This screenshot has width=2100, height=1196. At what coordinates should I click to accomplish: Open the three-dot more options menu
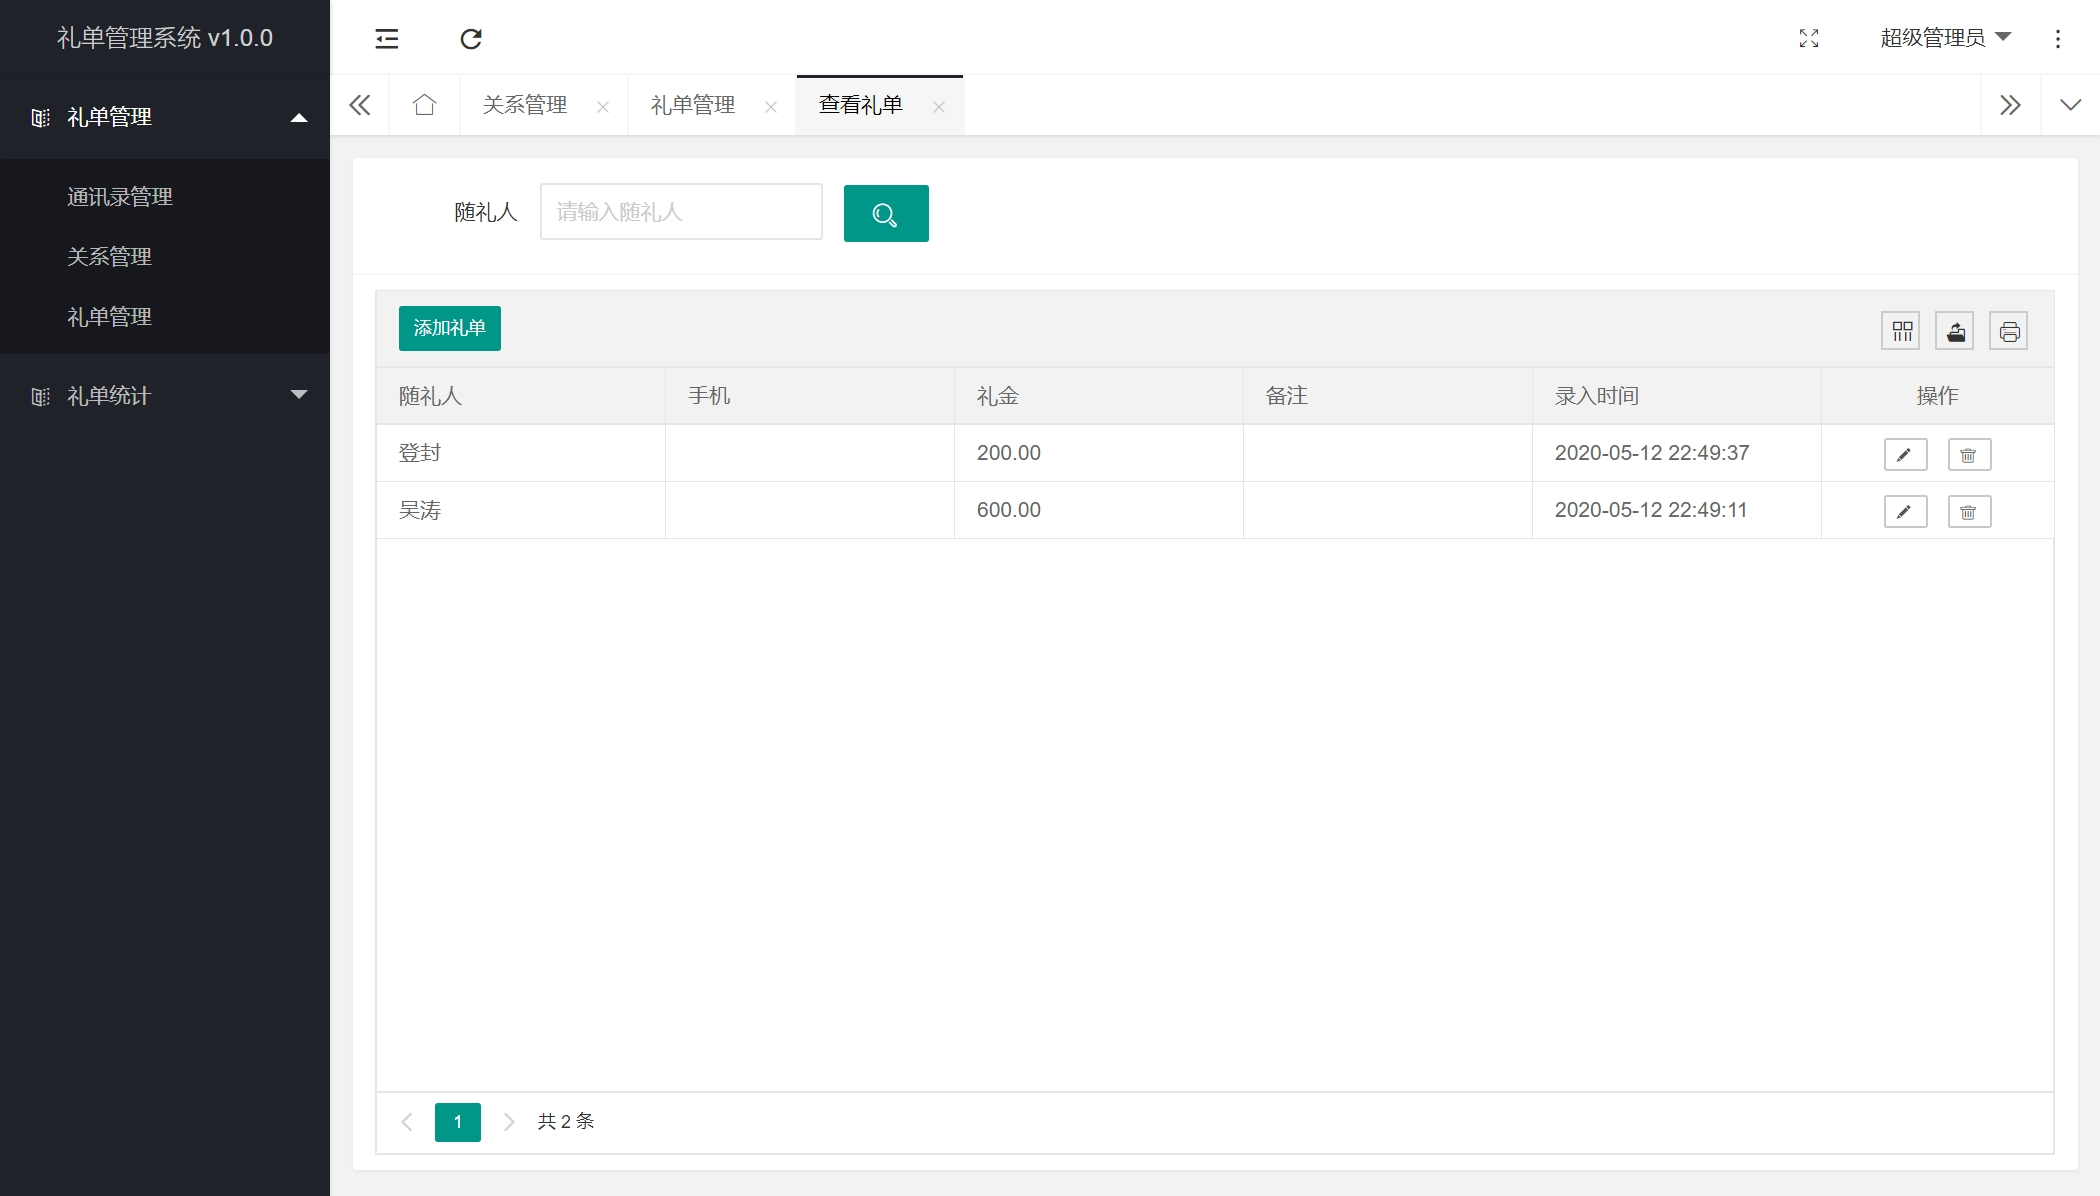point(2057,39)
